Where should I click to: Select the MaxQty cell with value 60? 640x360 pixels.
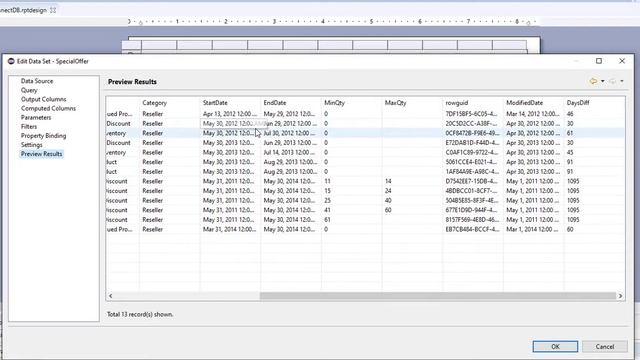(x=412, y=210)
